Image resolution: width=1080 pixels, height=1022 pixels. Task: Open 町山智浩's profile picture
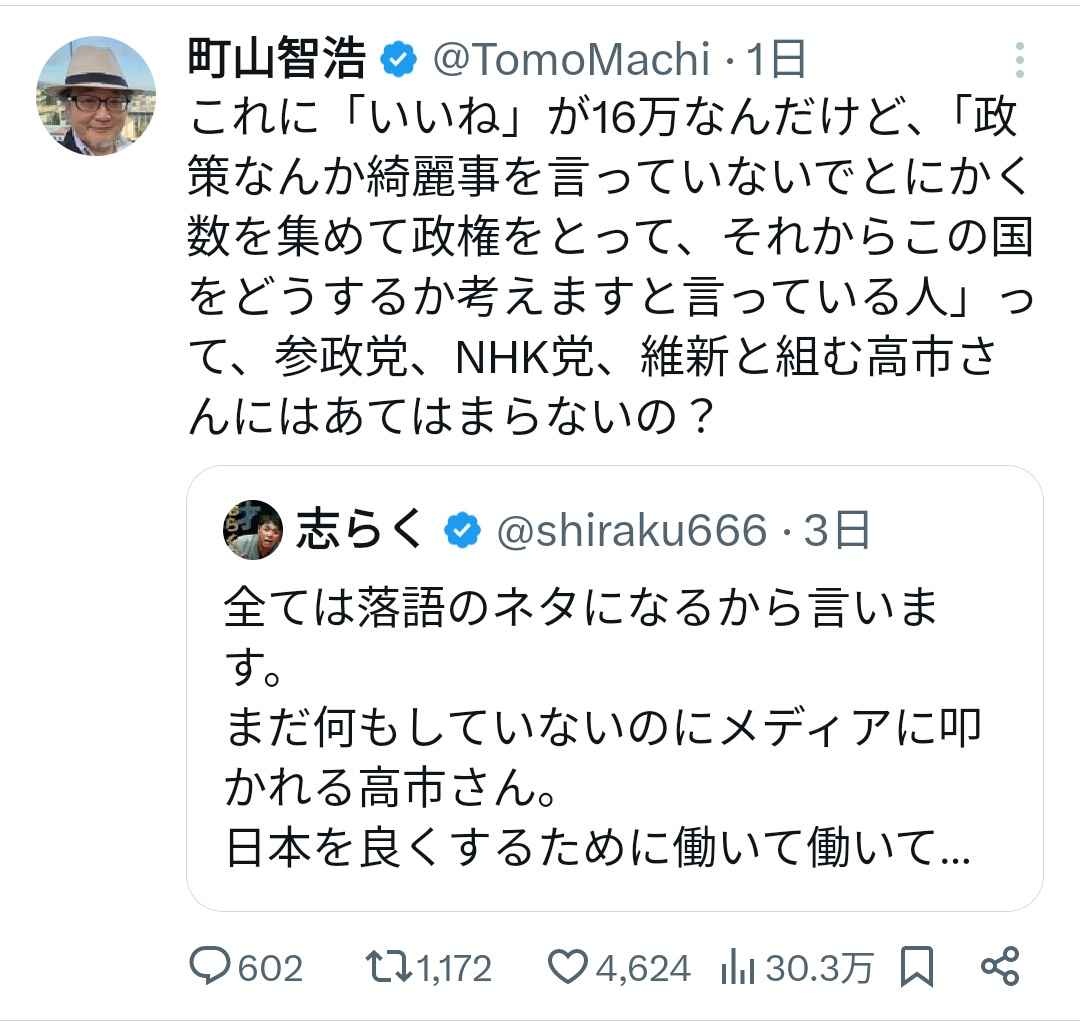point(97,96)
